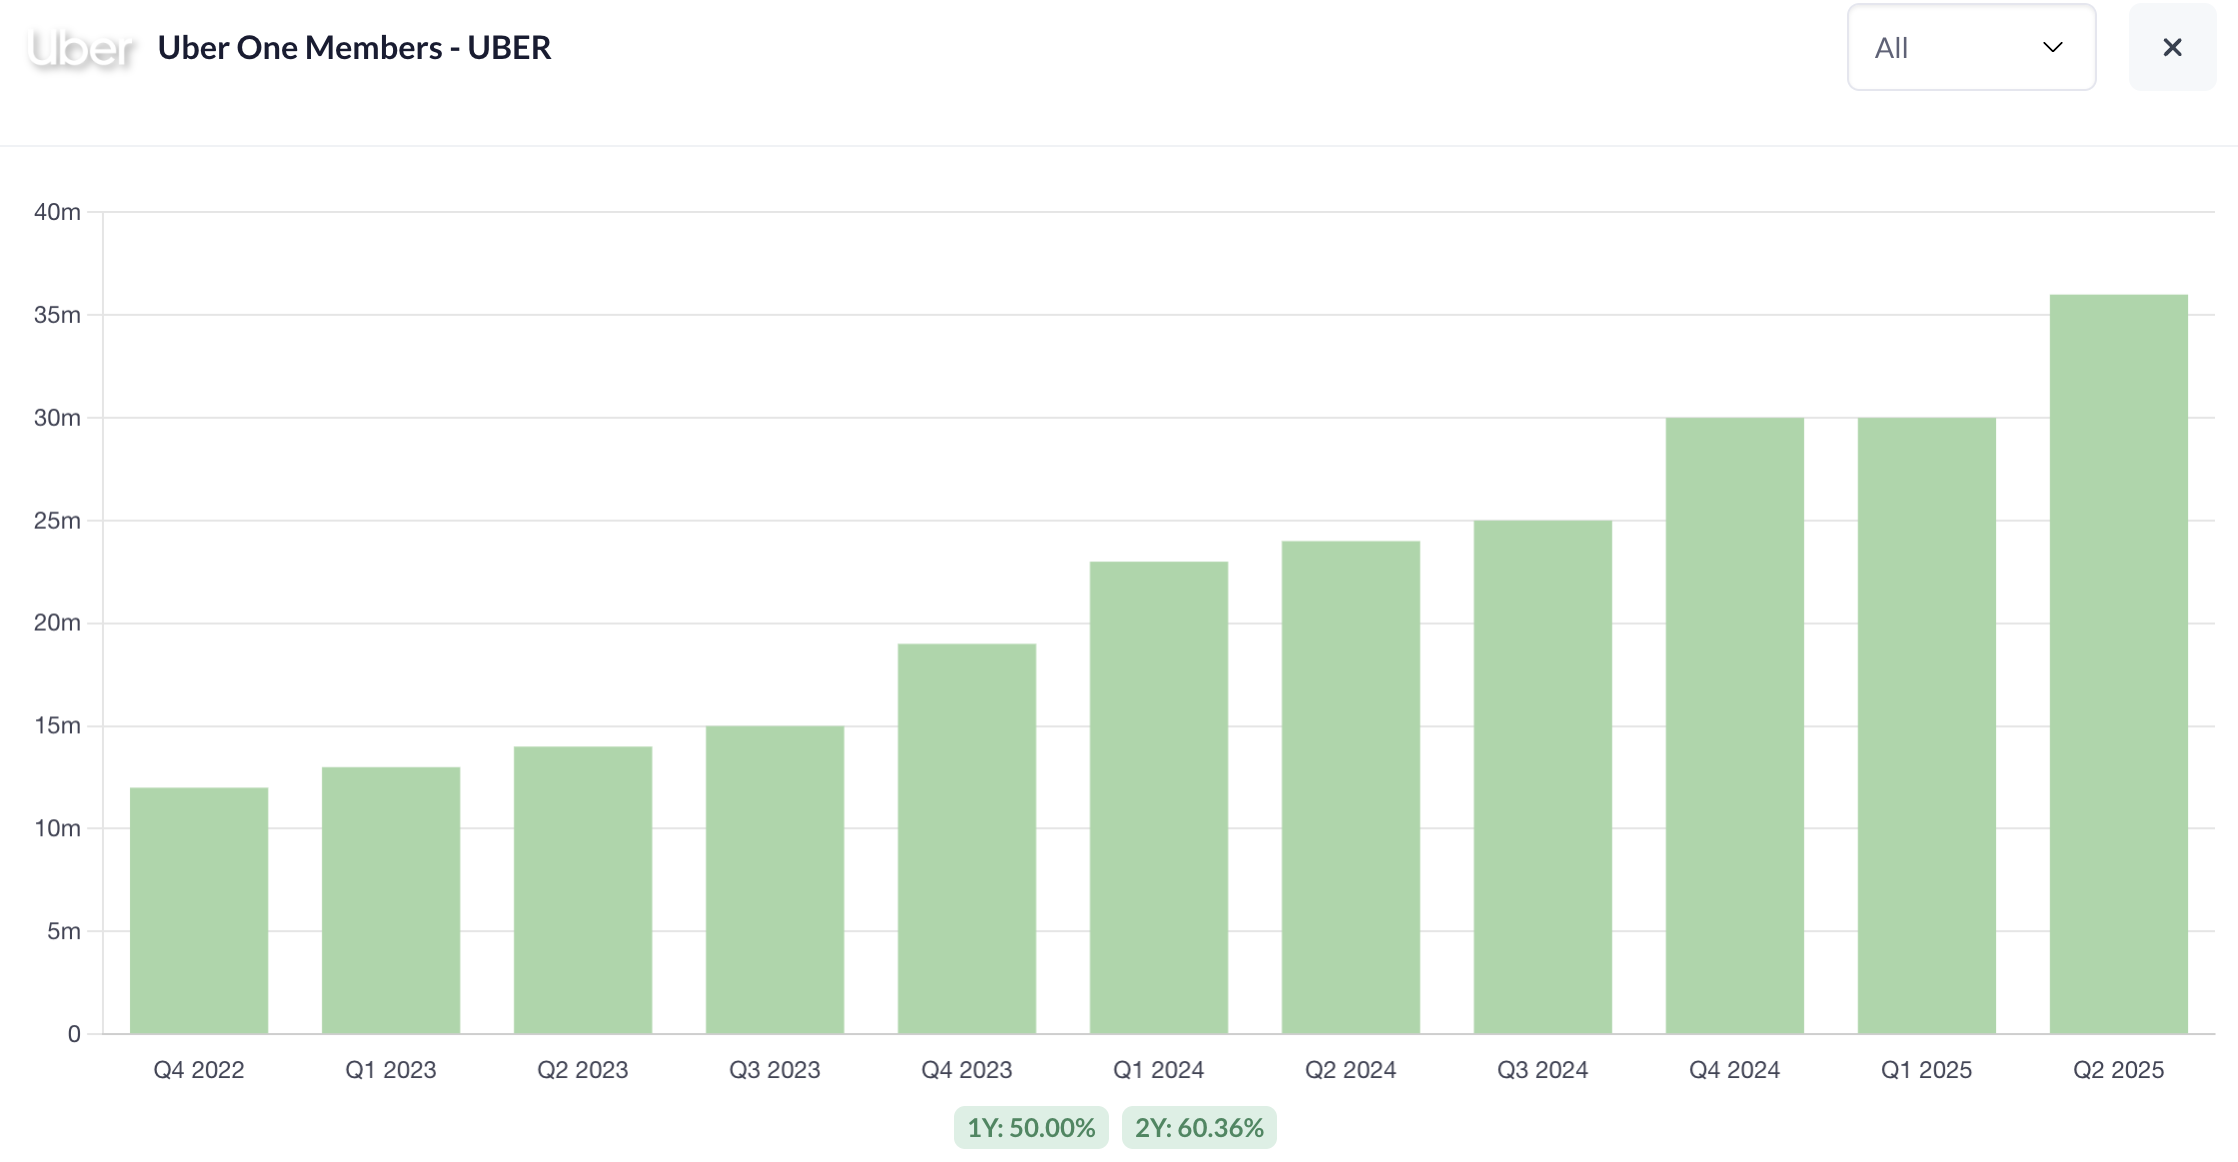
Task: Click the Q4 2023 bar
Action: (967, 838)
